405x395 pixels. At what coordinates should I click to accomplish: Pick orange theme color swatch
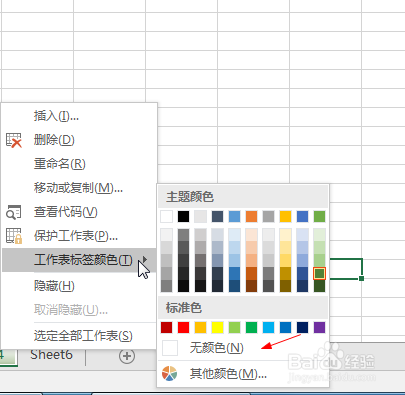pos(252,216)
